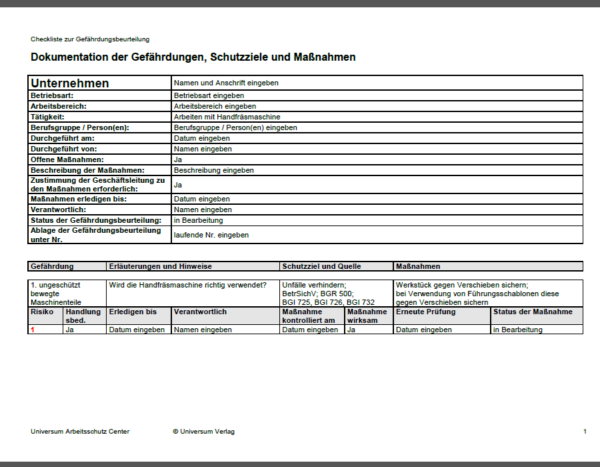Click footer text "Universum Arbeitsschutz Center"
Screen dimensions: 600x467
(80, 431)
